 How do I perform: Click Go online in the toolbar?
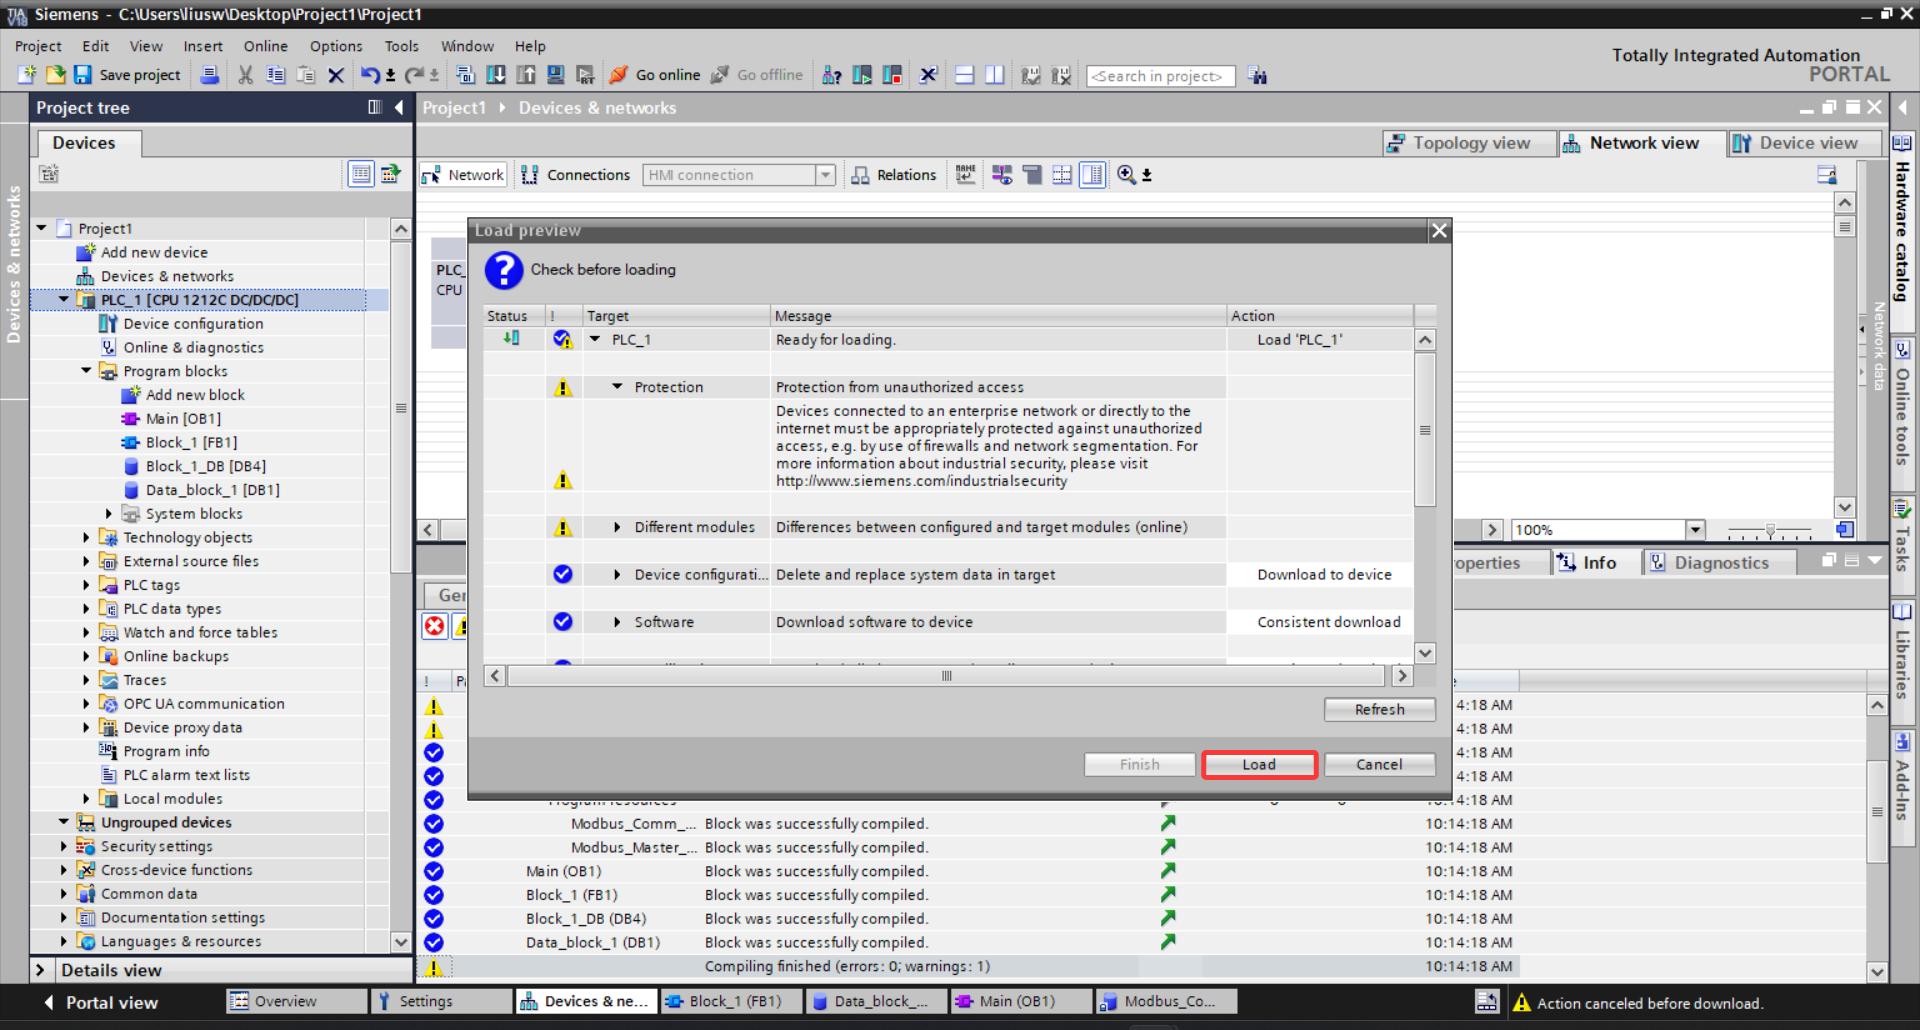pyautogui.click(x=655, y=75)
